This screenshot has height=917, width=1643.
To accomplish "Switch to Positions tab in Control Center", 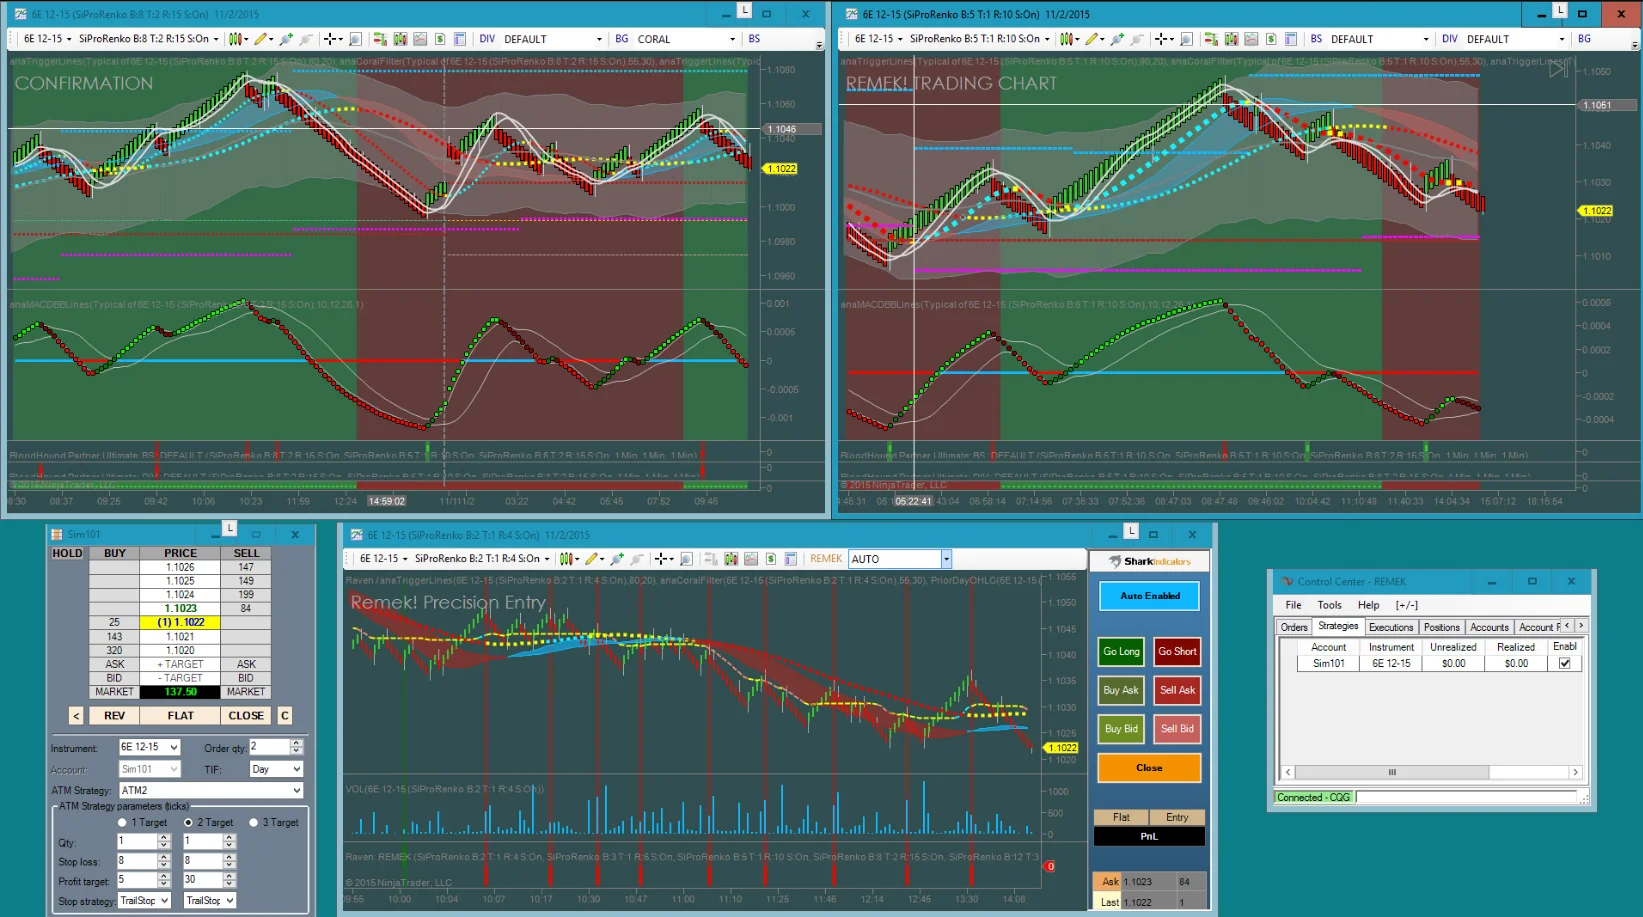I will pos(1441,627).
